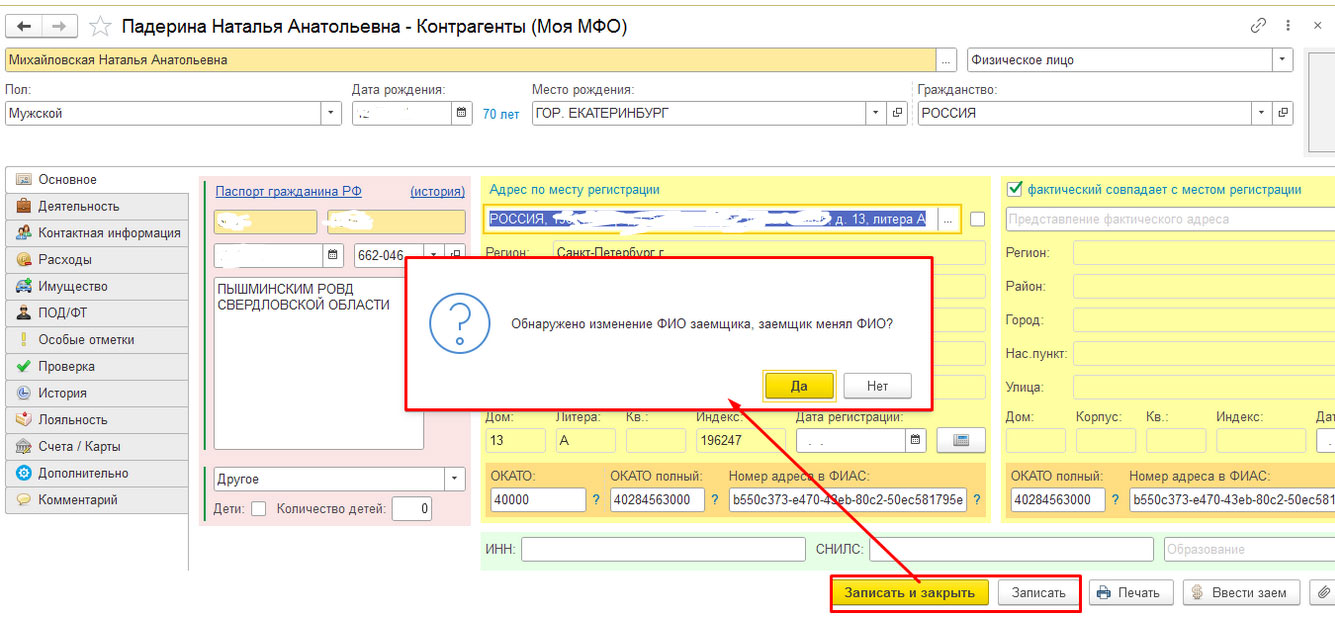Expand the Гражданство dropdown list
Viewport: 1335px width, 627px height.
click(x=1262, y=113)
